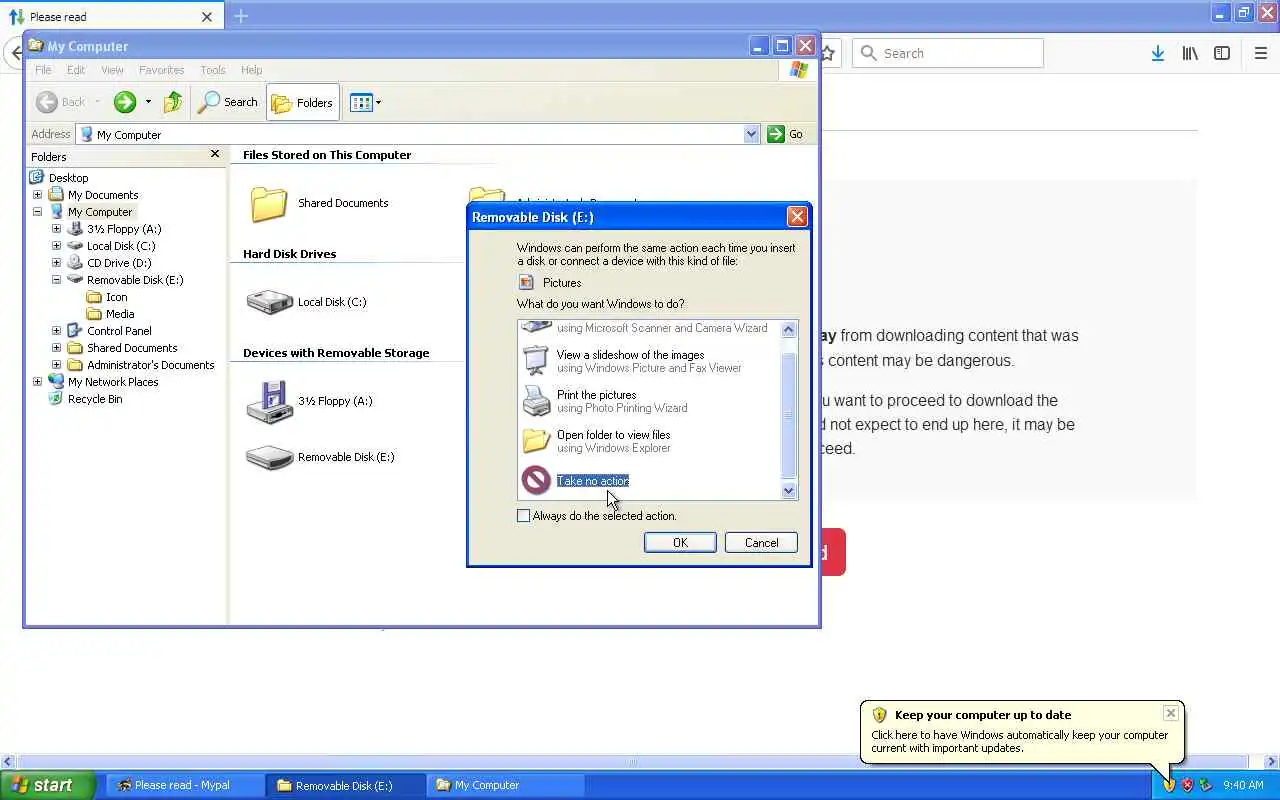Close the Folders pane with X
The height and width of the screenshot is (800, 1280).
click(214, 154)
